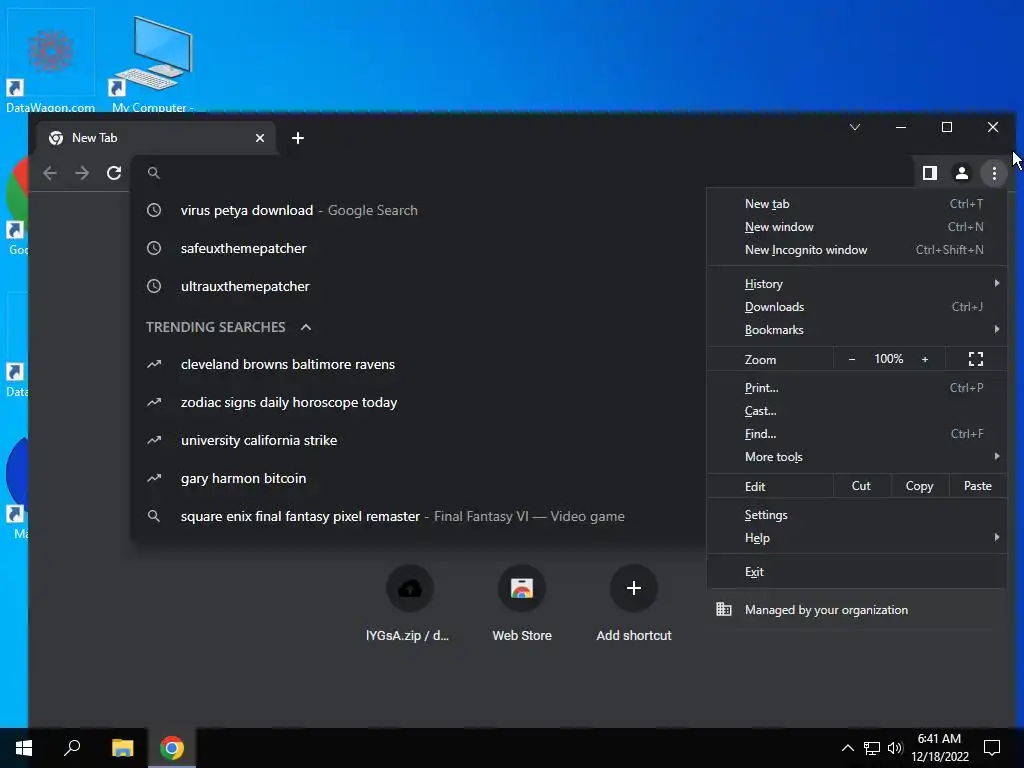This screenshot has height=768, width=1024.
Task: Click the back navigation arrow
Action: pos(50,173)
